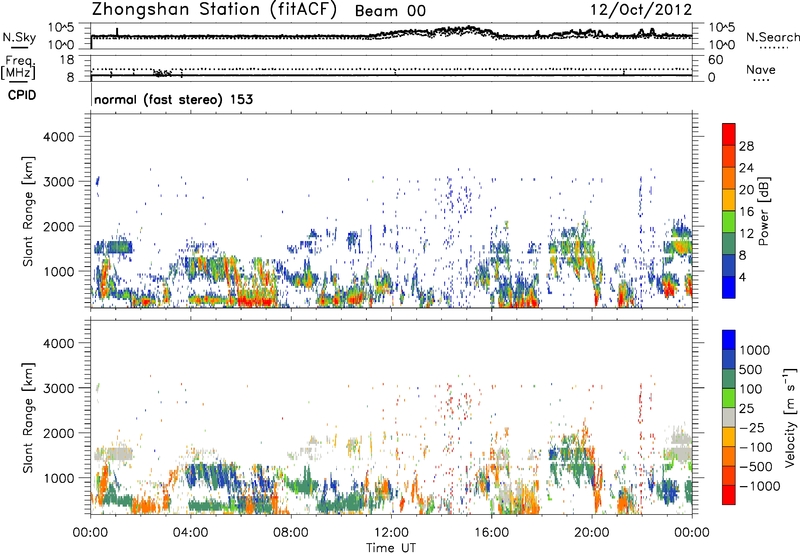Click the orange segment of the Power colorbar
Image resolution: width=800 pixels, height=554 pixels.
[x=729, y=179]
